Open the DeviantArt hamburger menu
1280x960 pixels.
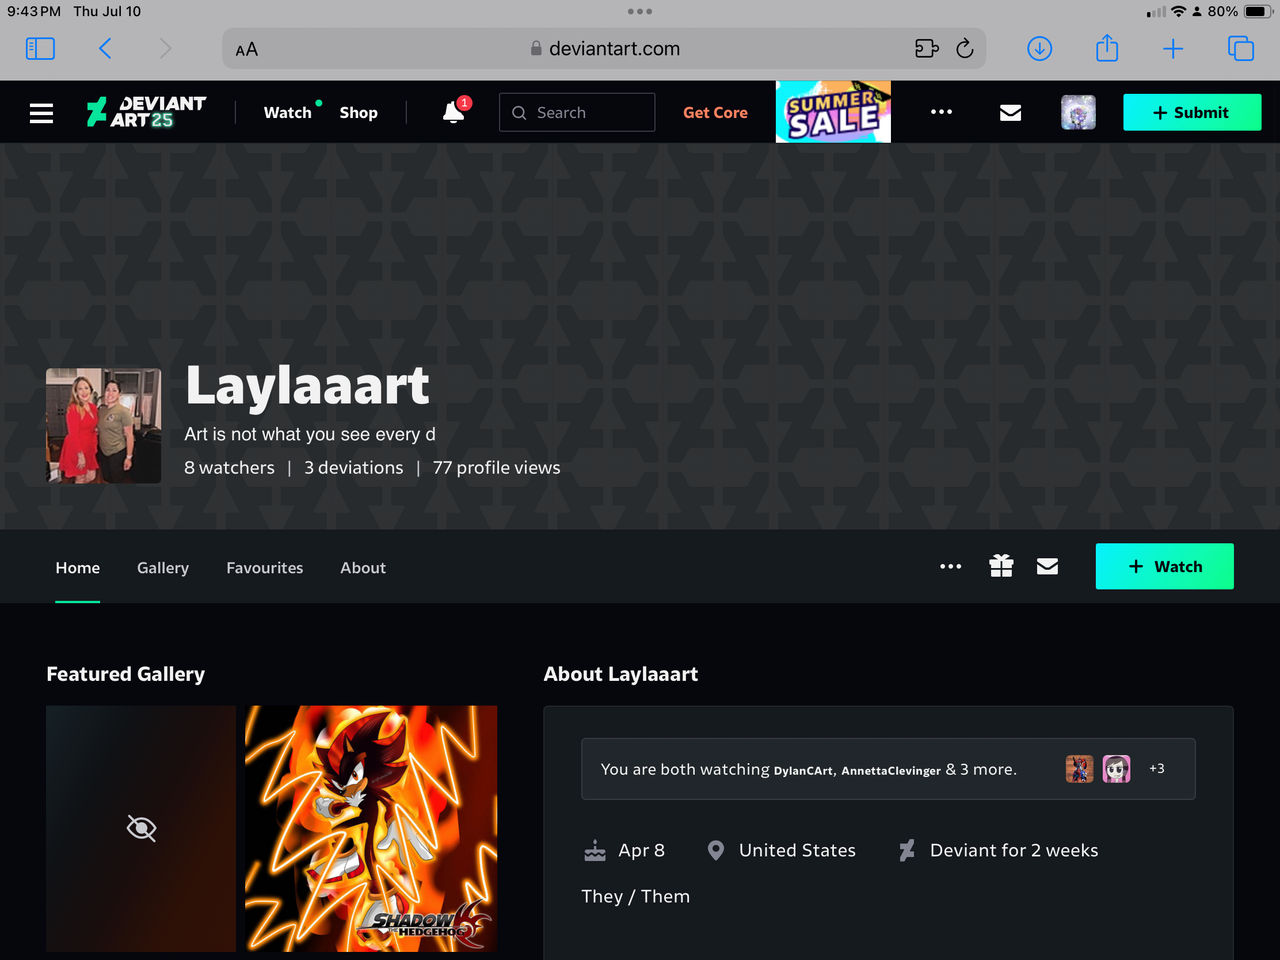pos(41,113)
